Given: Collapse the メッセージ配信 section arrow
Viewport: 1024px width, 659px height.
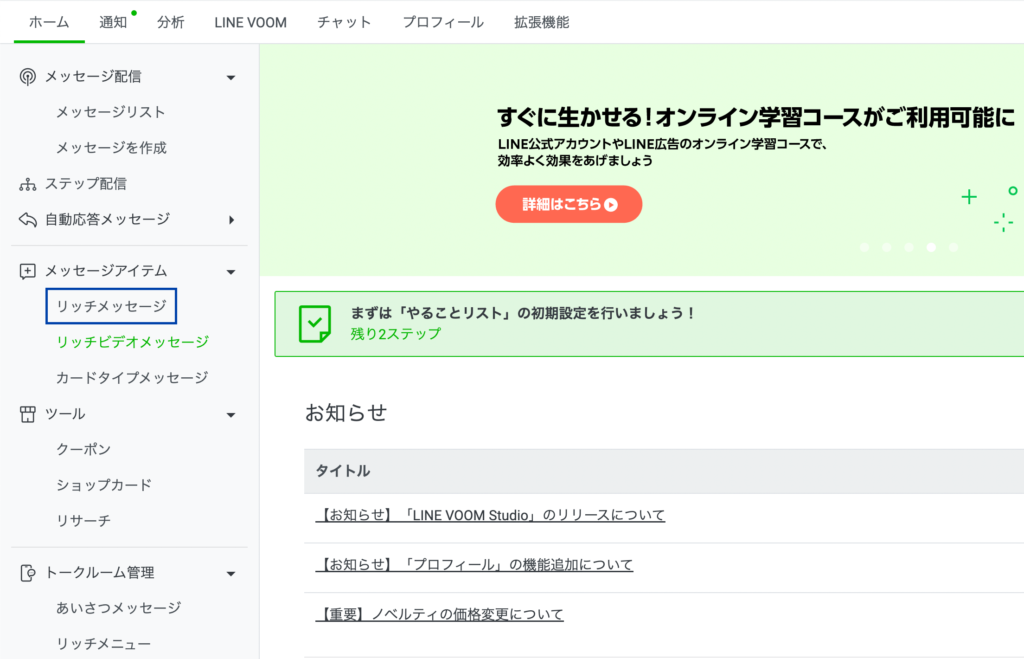Looking at the screenshot, I should point(231,77).
